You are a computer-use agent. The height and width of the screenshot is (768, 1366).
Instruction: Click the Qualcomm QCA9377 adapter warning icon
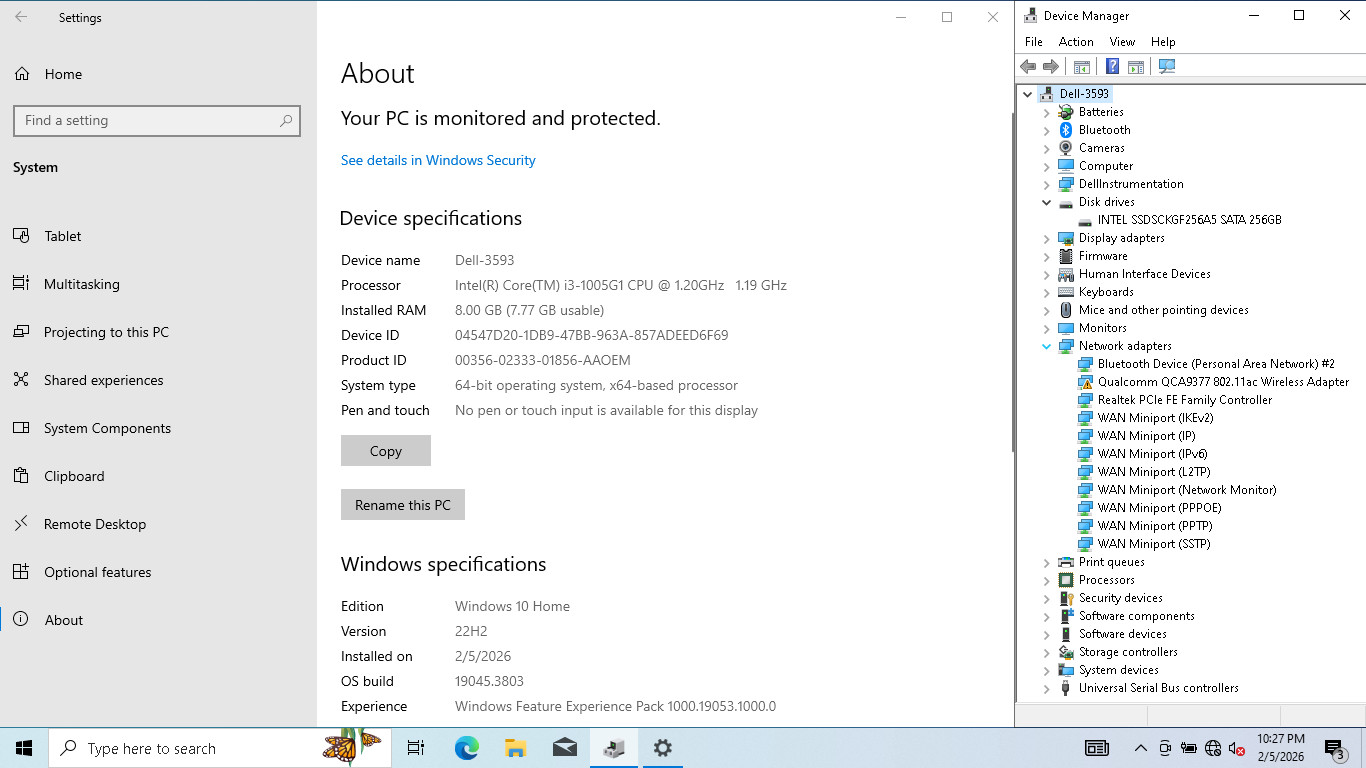1086,382
